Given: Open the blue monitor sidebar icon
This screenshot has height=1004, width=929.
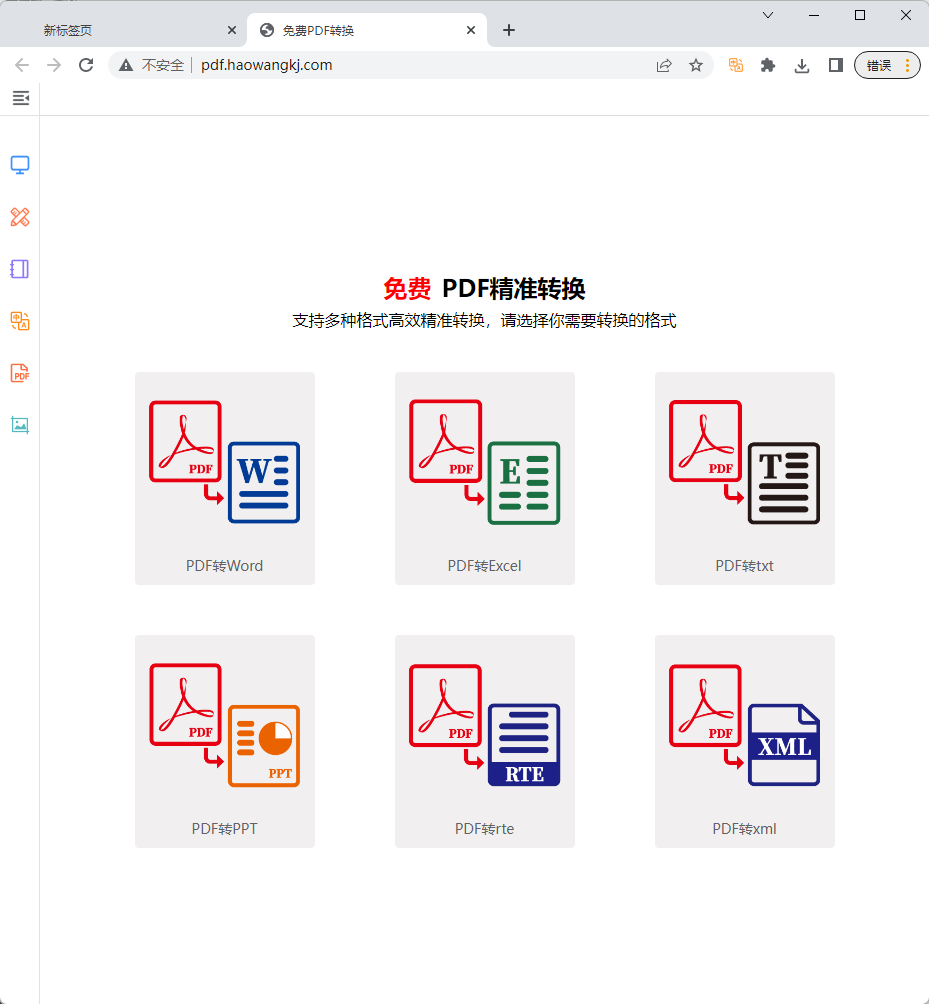Looking at the screenshot, I should (x=20, y=165).
